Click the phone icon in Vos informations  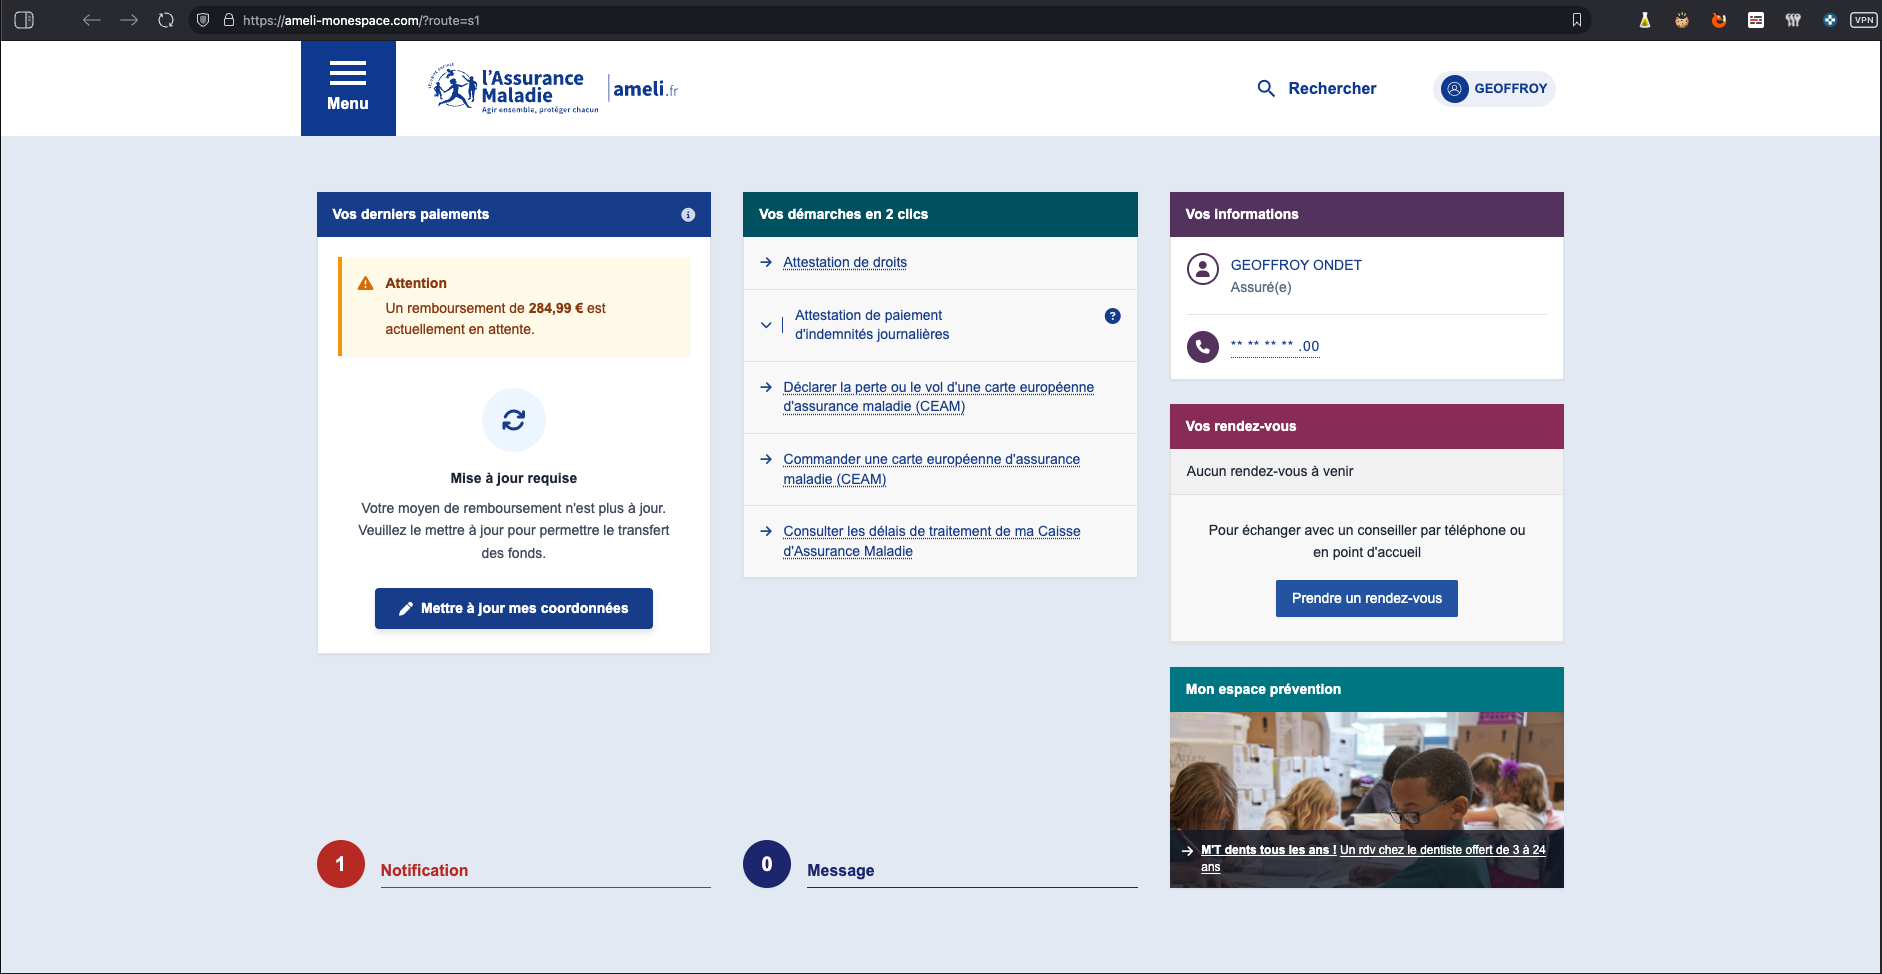[1203, 347]
